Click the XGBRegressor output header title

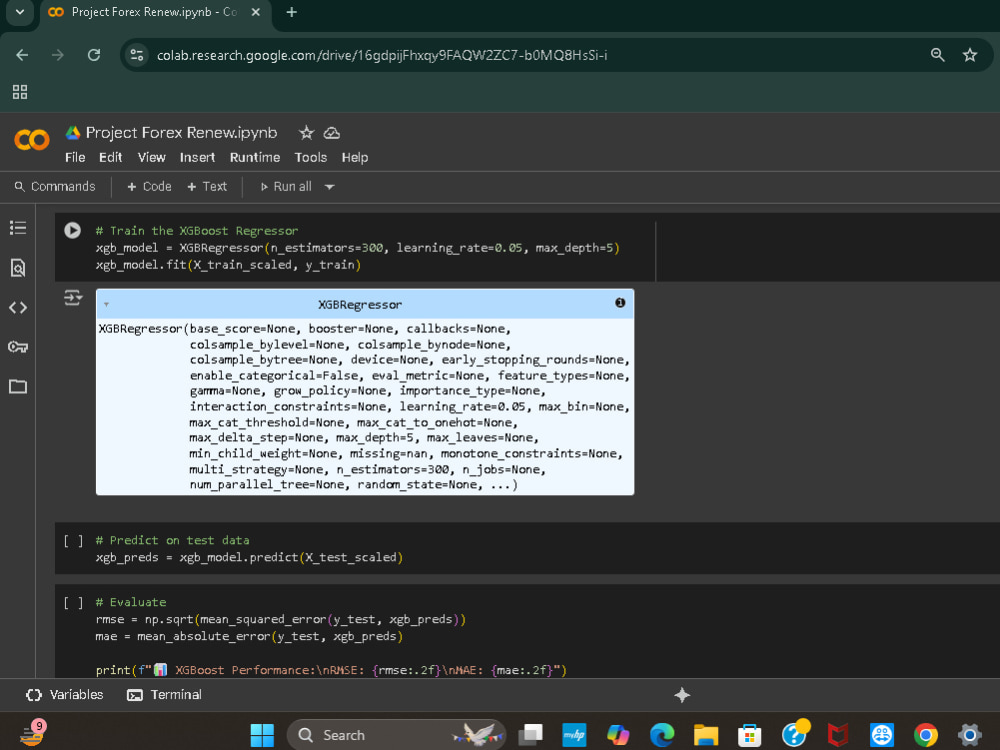point(360,305)
